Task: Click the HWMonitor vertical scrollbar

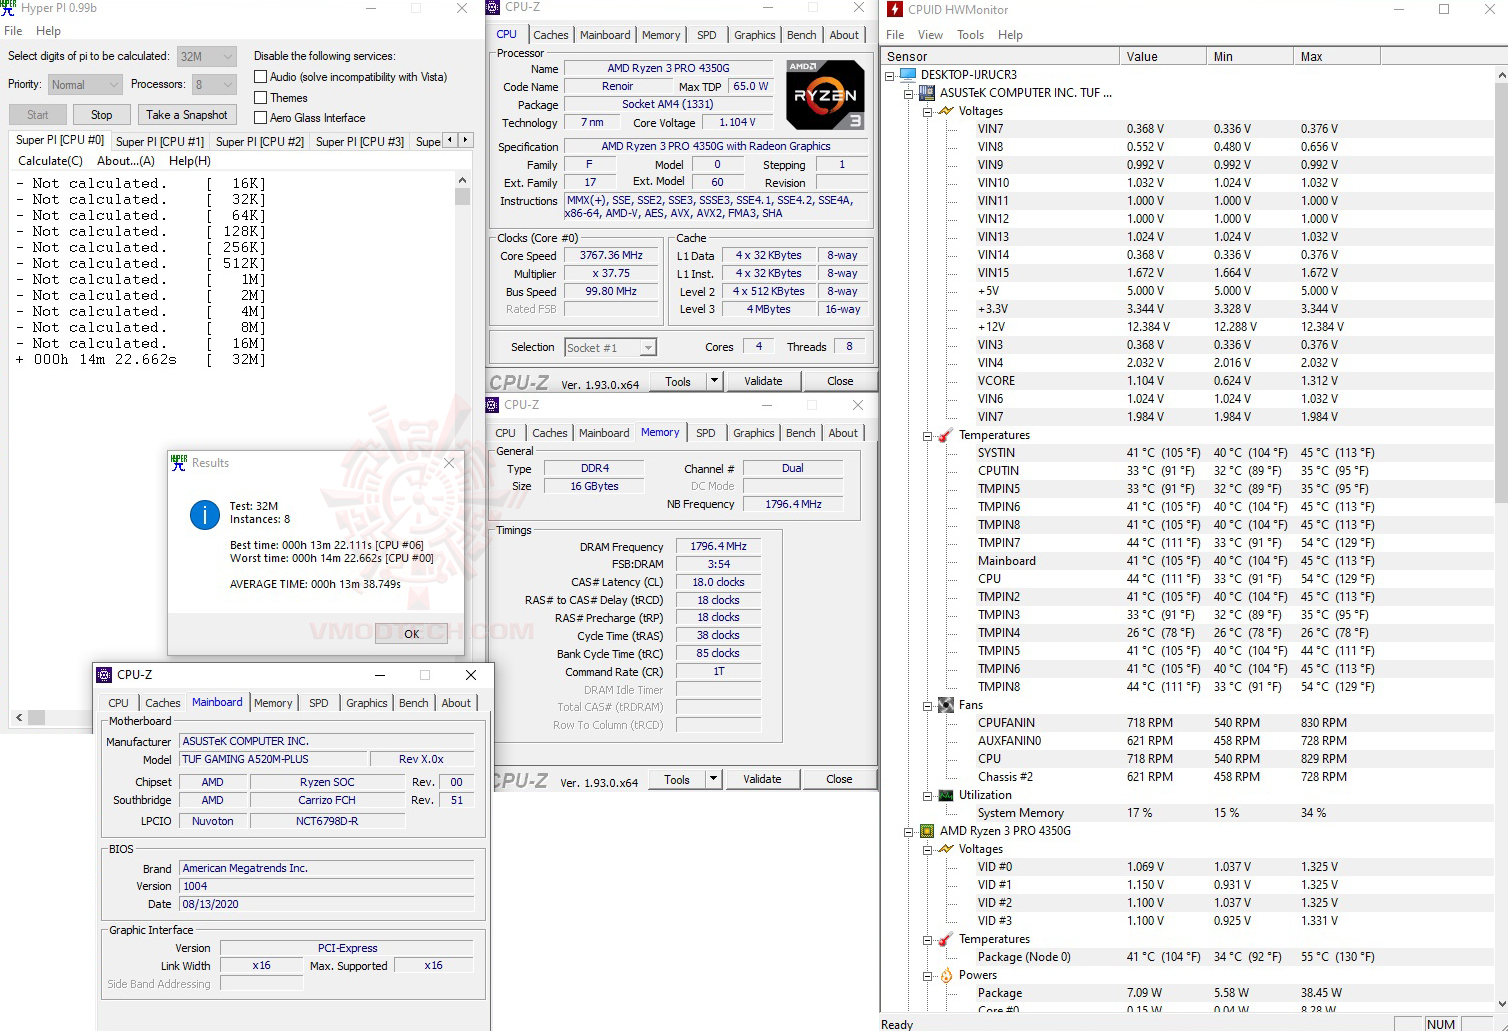Action: pos(1501,540)
